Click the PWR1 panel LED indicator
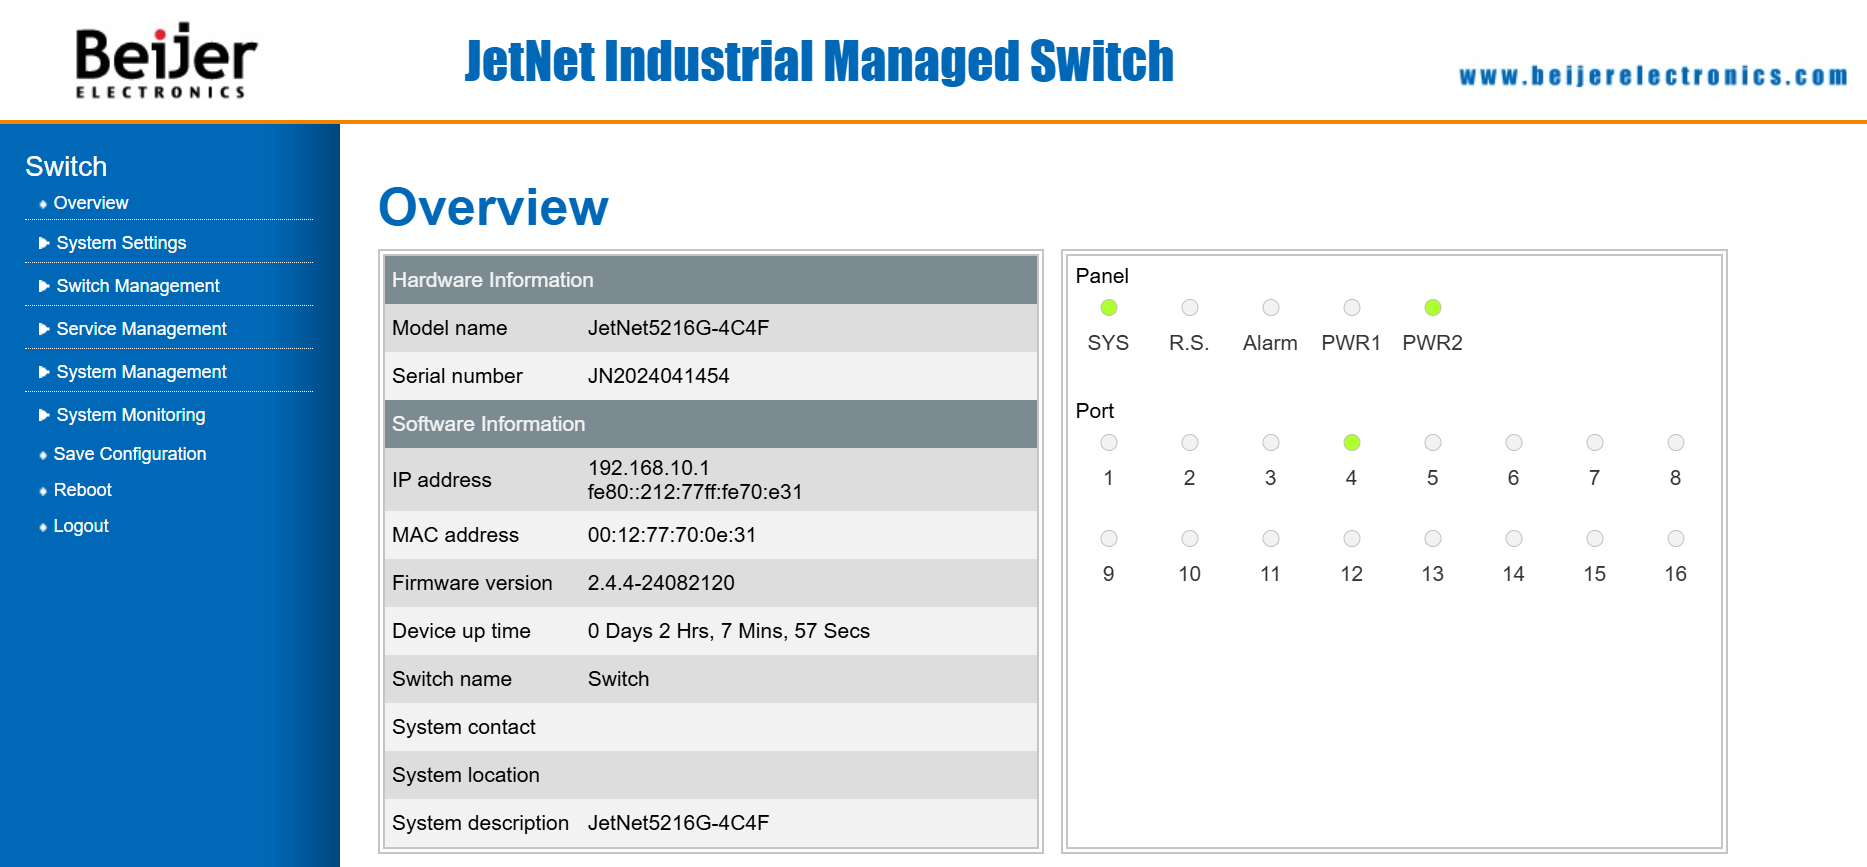This screenshot has height=867, width=1867. tap(1351, 308)
